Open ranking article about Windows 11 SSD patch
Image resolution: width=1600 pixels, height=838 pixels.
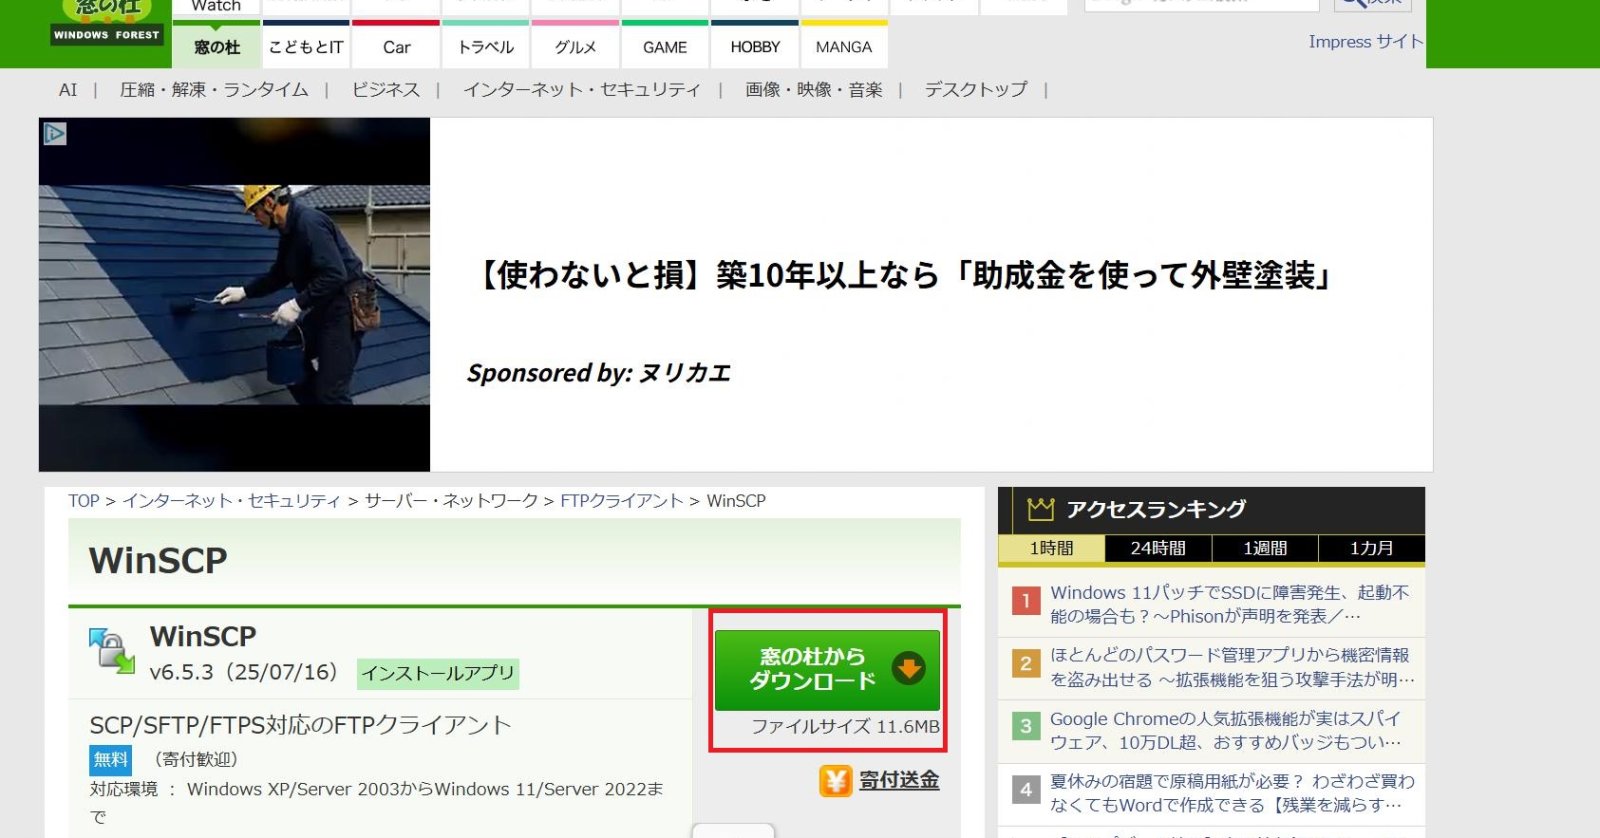tap(1232, 604)
